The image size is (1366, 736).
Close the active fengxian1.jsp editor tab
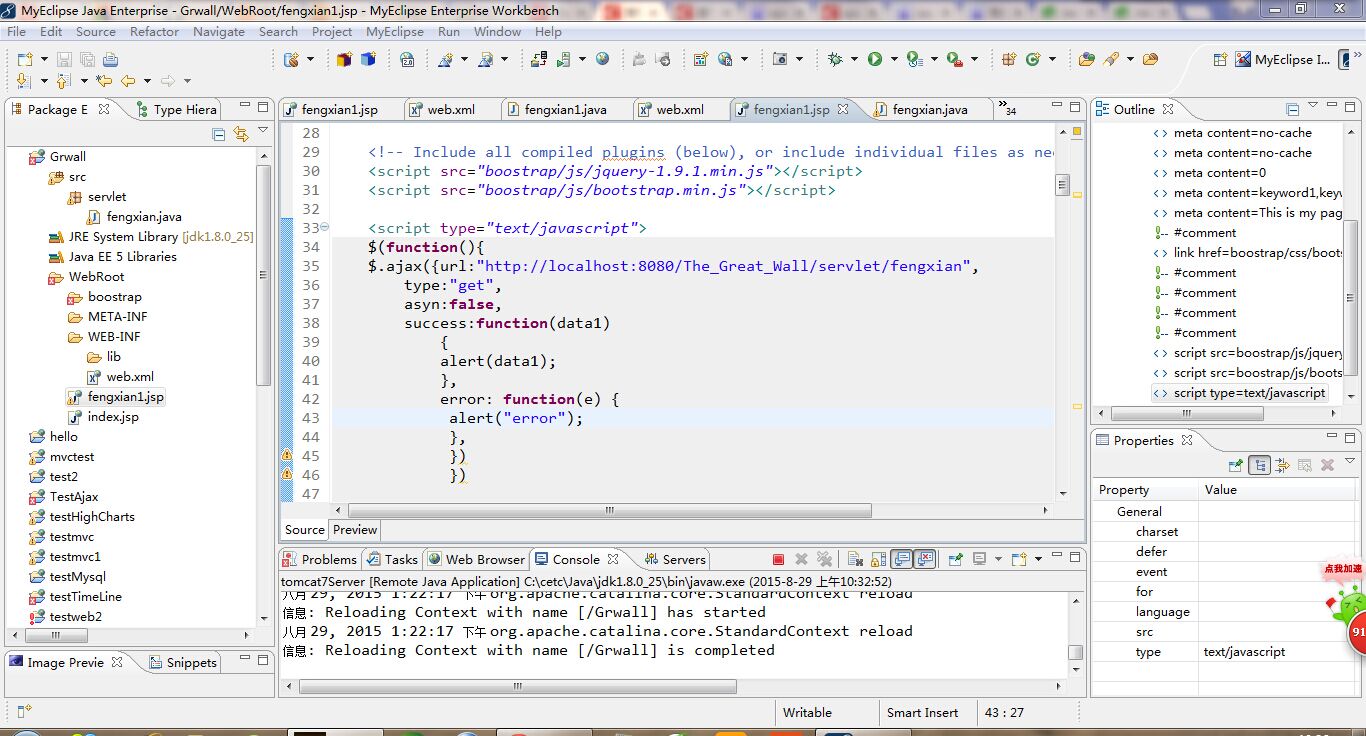[x=843, y=109]
